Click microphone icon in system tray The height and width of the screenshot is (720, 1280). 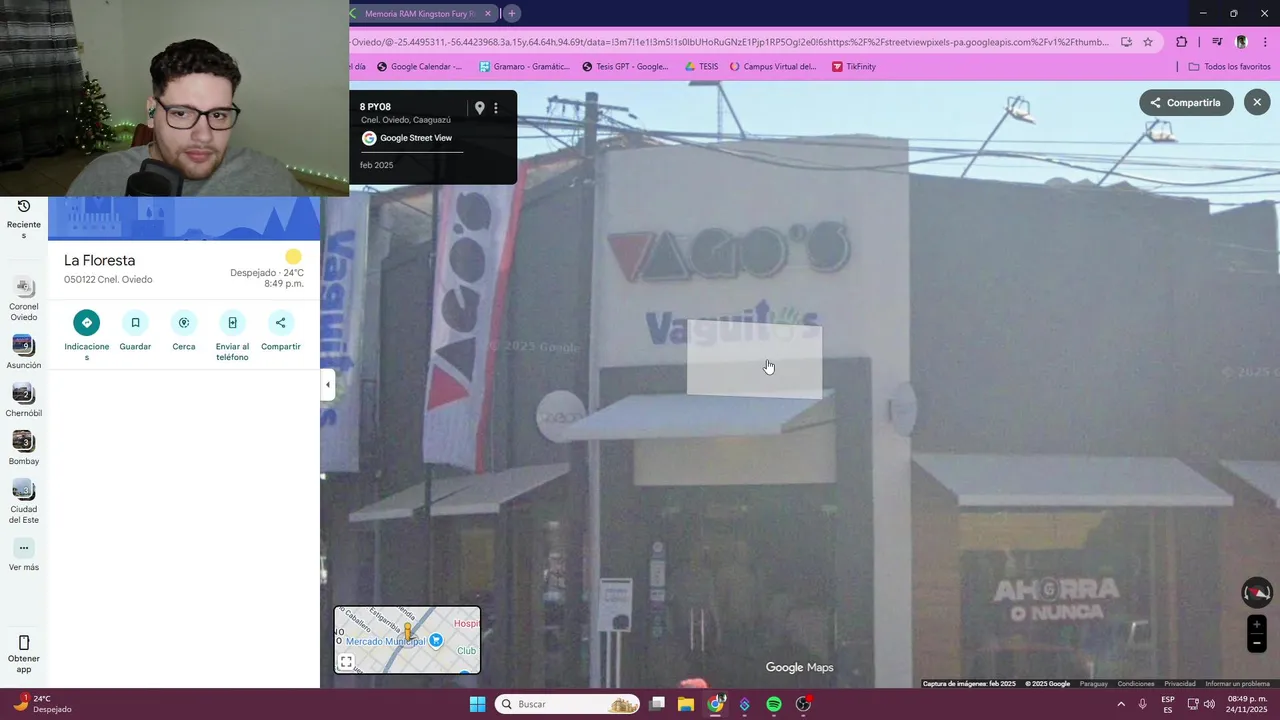click(x=1142, y=704)
